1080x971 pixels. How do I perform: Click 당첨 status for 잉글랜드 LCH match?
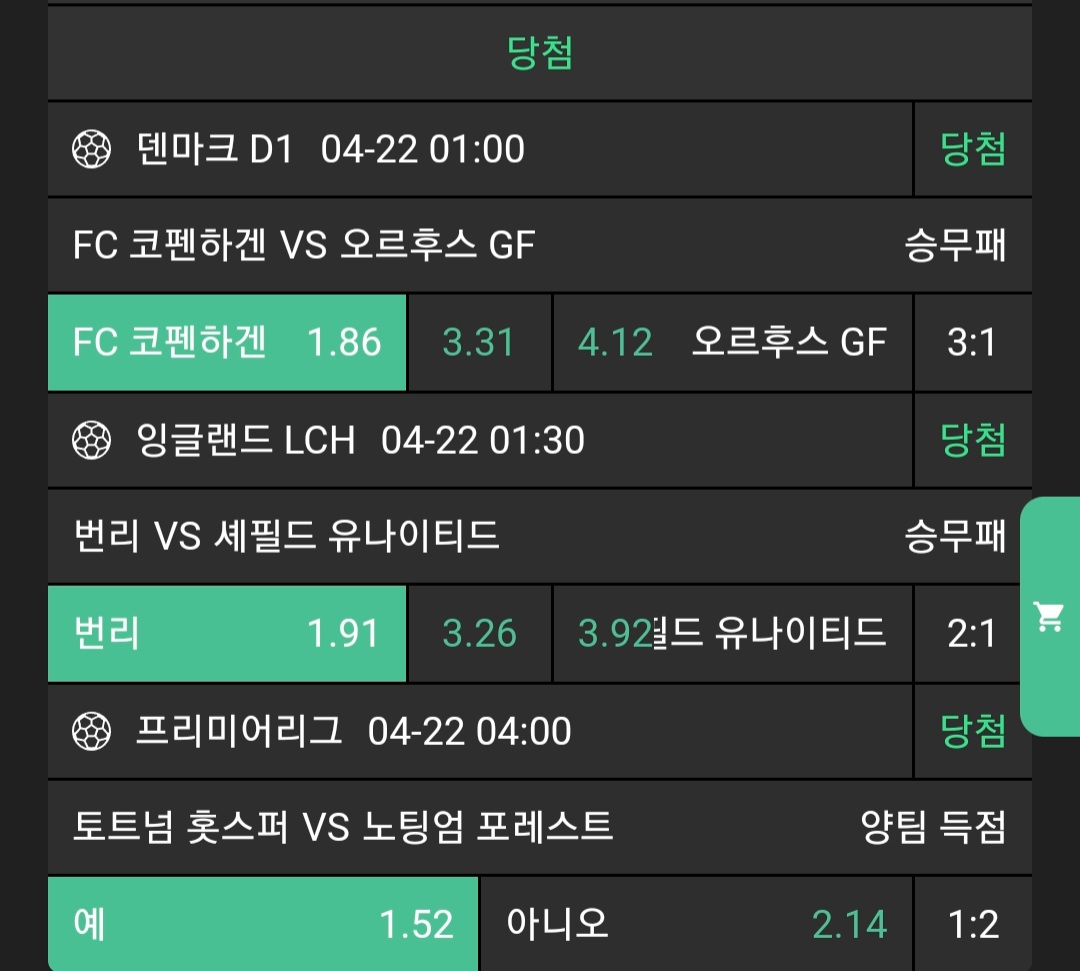pos(972,440)
